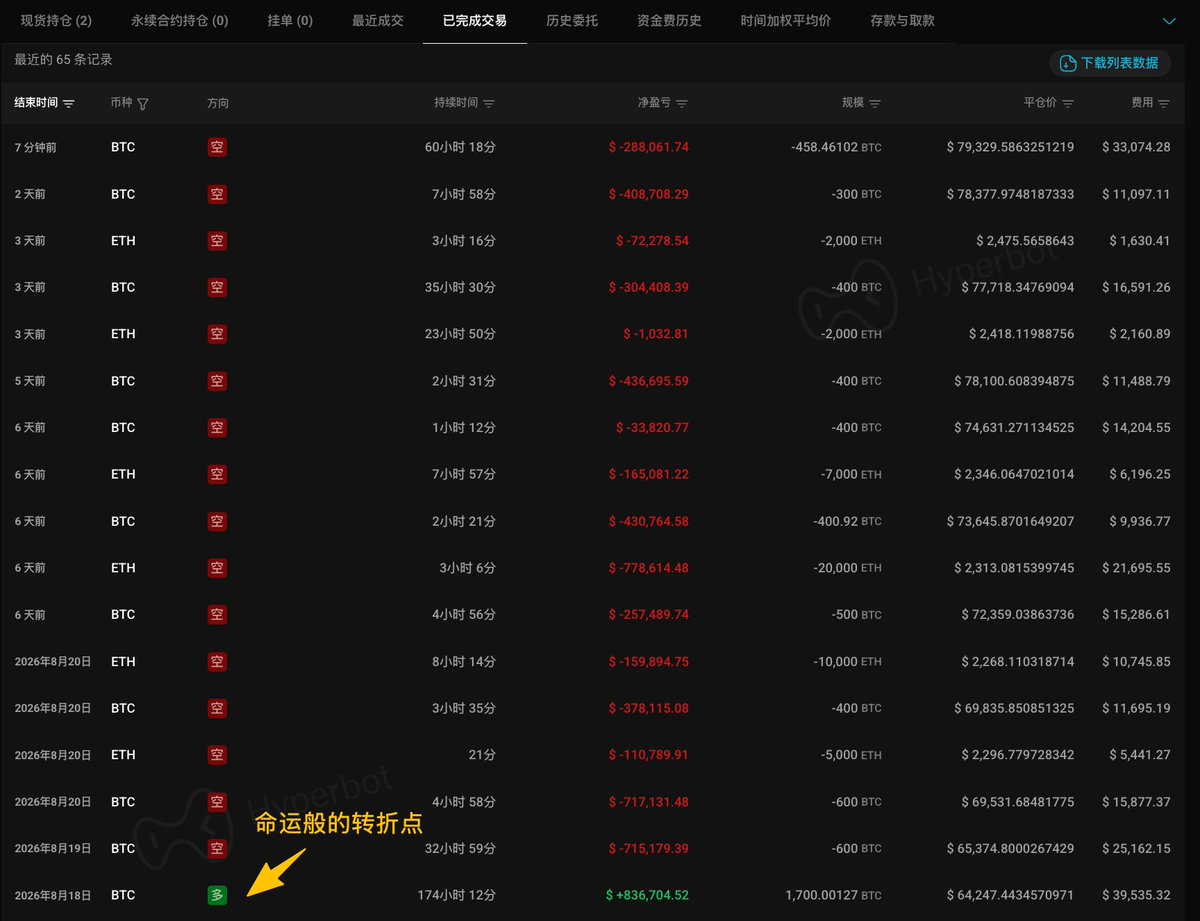The width and height of the screenshot is (1200, 921).
Task: Open the 永续合约持仓 (0) tab
Action: (x=179, y=20)
